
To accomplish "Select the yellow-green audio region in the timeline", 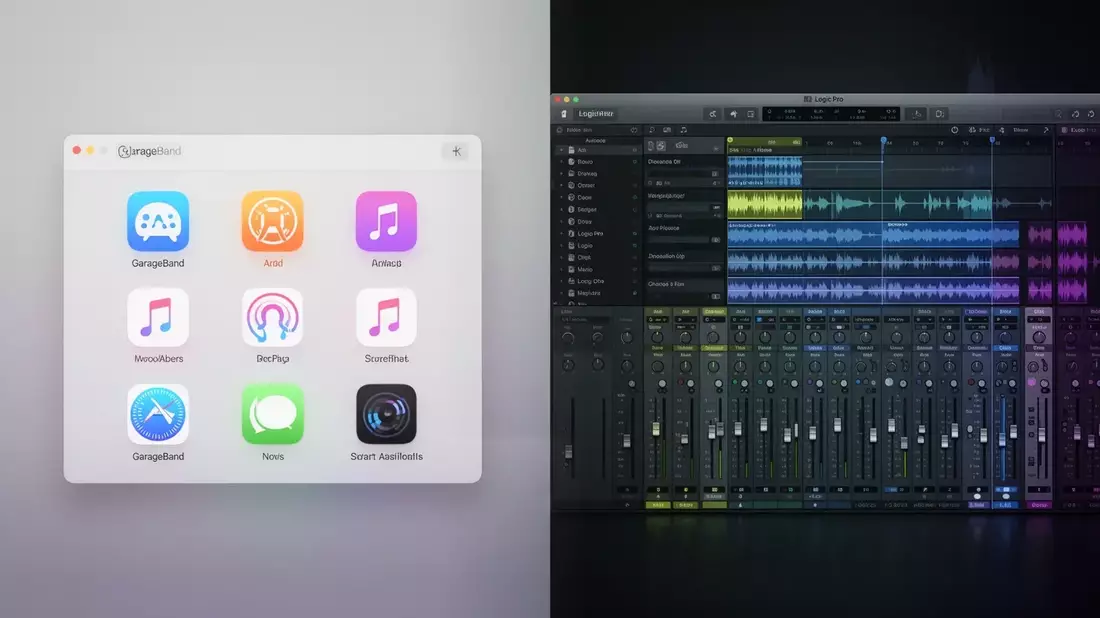I will (765, 205).
